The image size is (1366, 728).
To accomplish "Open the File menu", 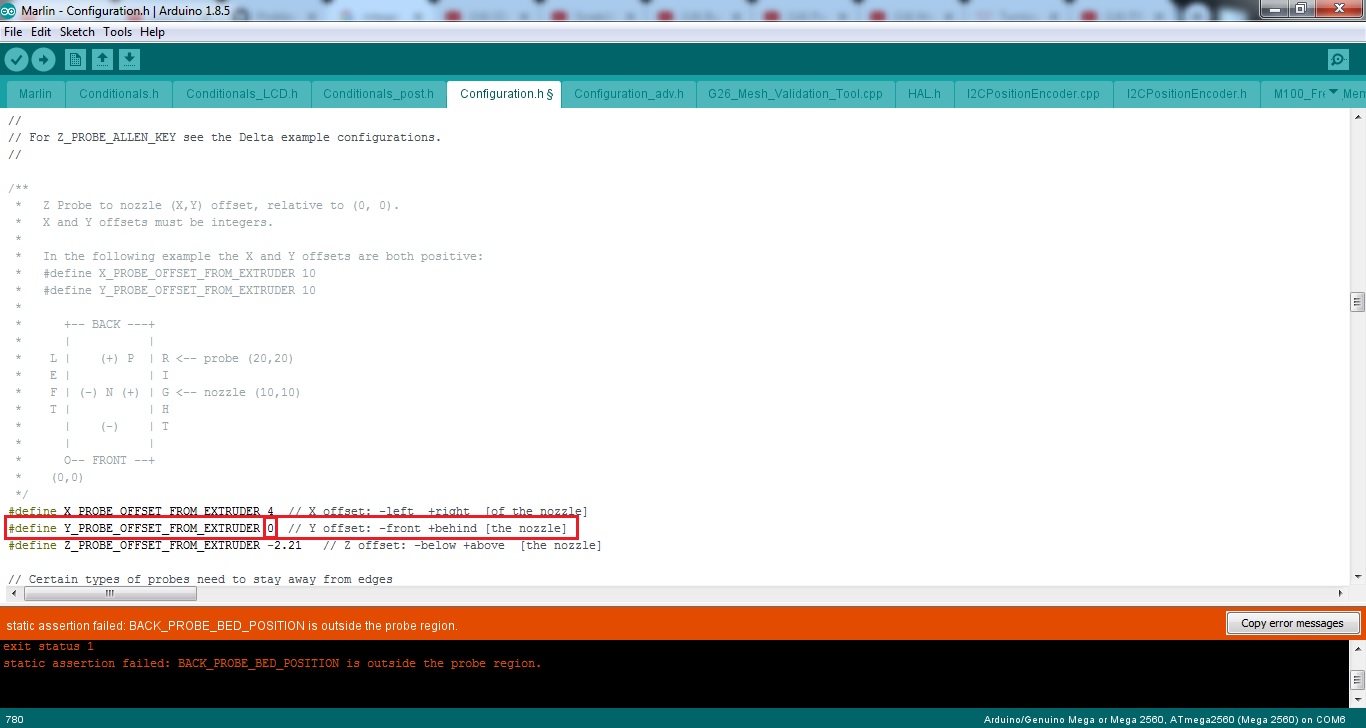I will 13,32.
